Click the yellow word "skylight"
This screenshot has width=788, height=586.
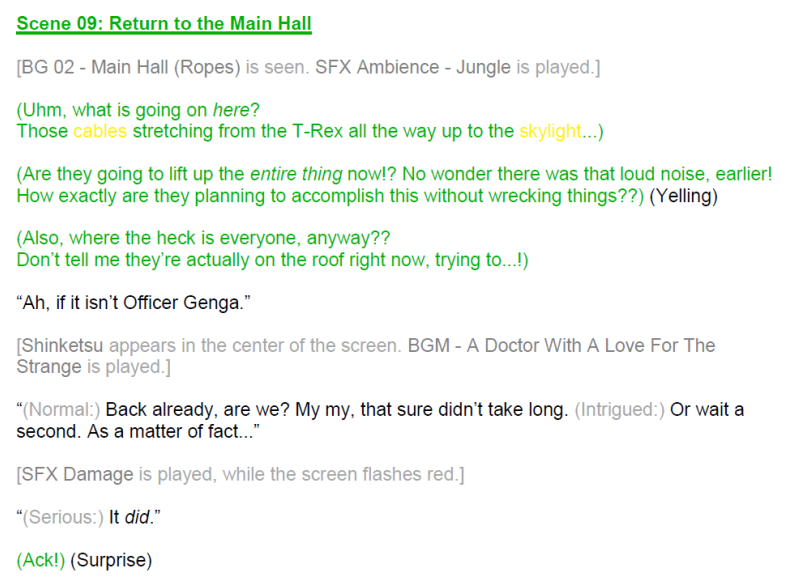[x=550, y=131]
